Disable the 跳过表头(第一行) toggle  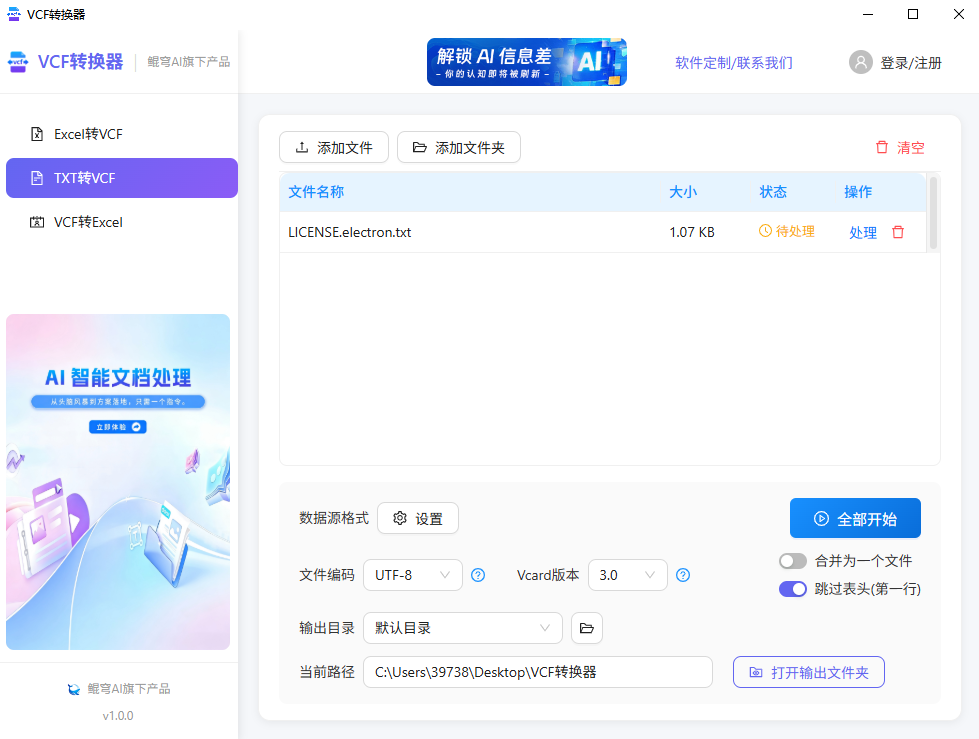tap(793, 589)
